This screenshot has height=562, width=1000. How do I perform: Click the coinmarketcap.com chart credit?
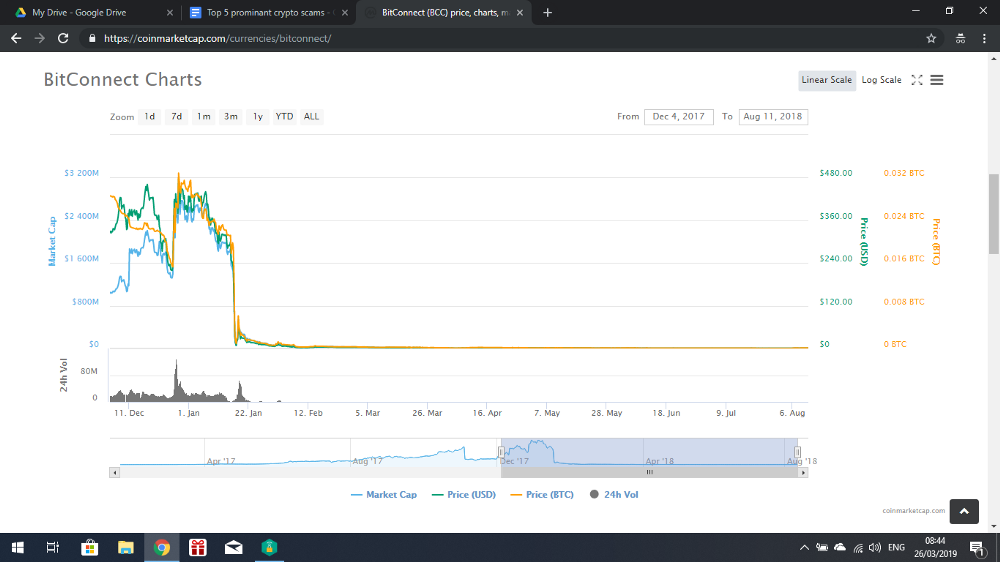click(913, 510)
